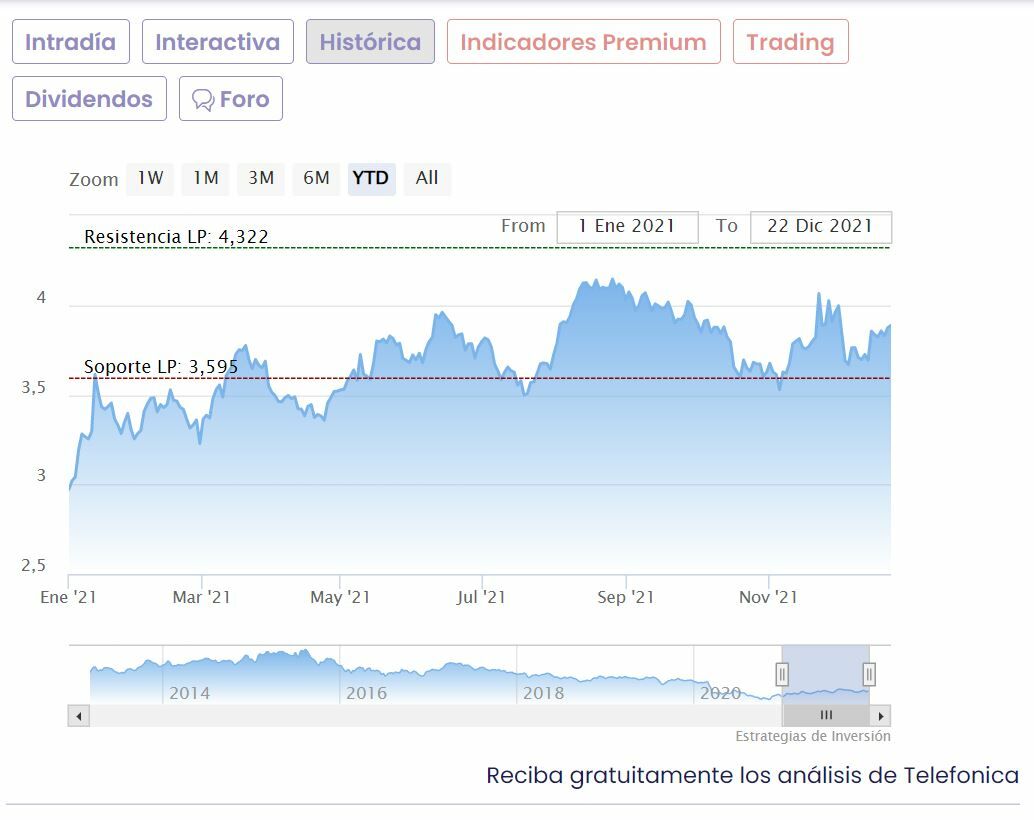Select the 3M zoom option
This screenshot has height=820, width=1034.
(x=261, y=178)
